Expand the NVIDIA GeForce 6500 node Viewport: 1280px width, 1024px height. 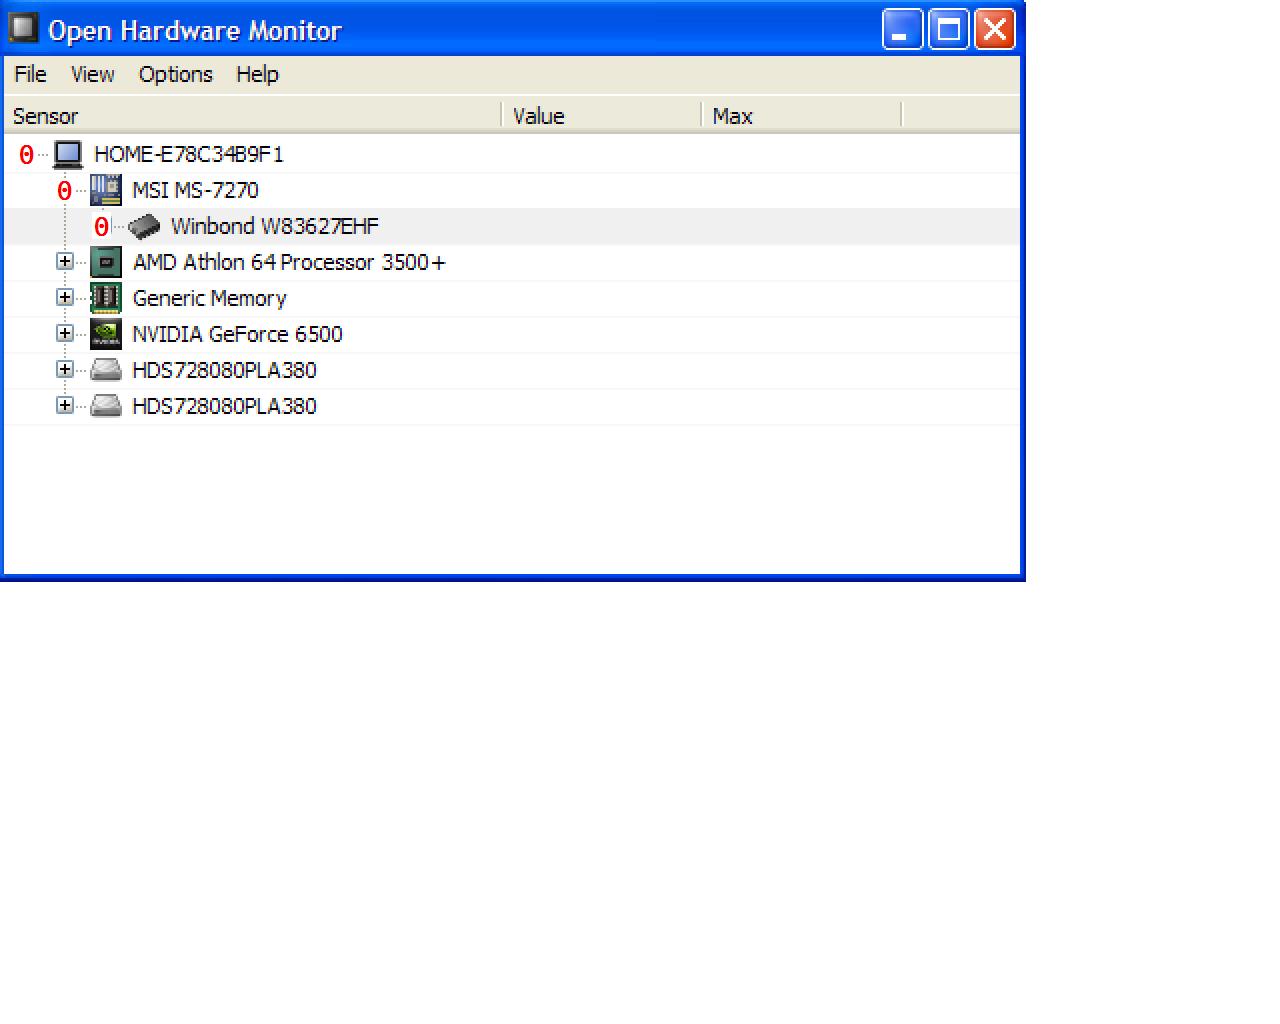(x=65, y=334)
